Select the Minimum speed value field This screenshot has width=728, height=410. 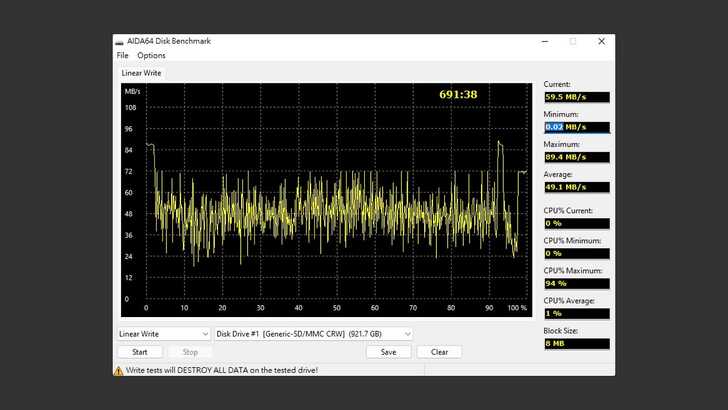(x=576, y=127)
